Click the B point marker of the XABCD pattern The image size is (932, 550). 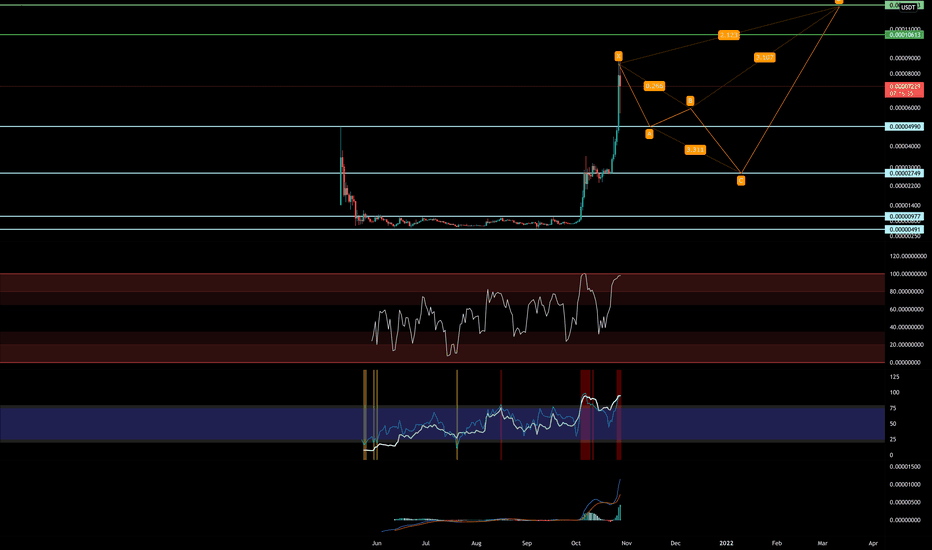[x=690, y=101]
